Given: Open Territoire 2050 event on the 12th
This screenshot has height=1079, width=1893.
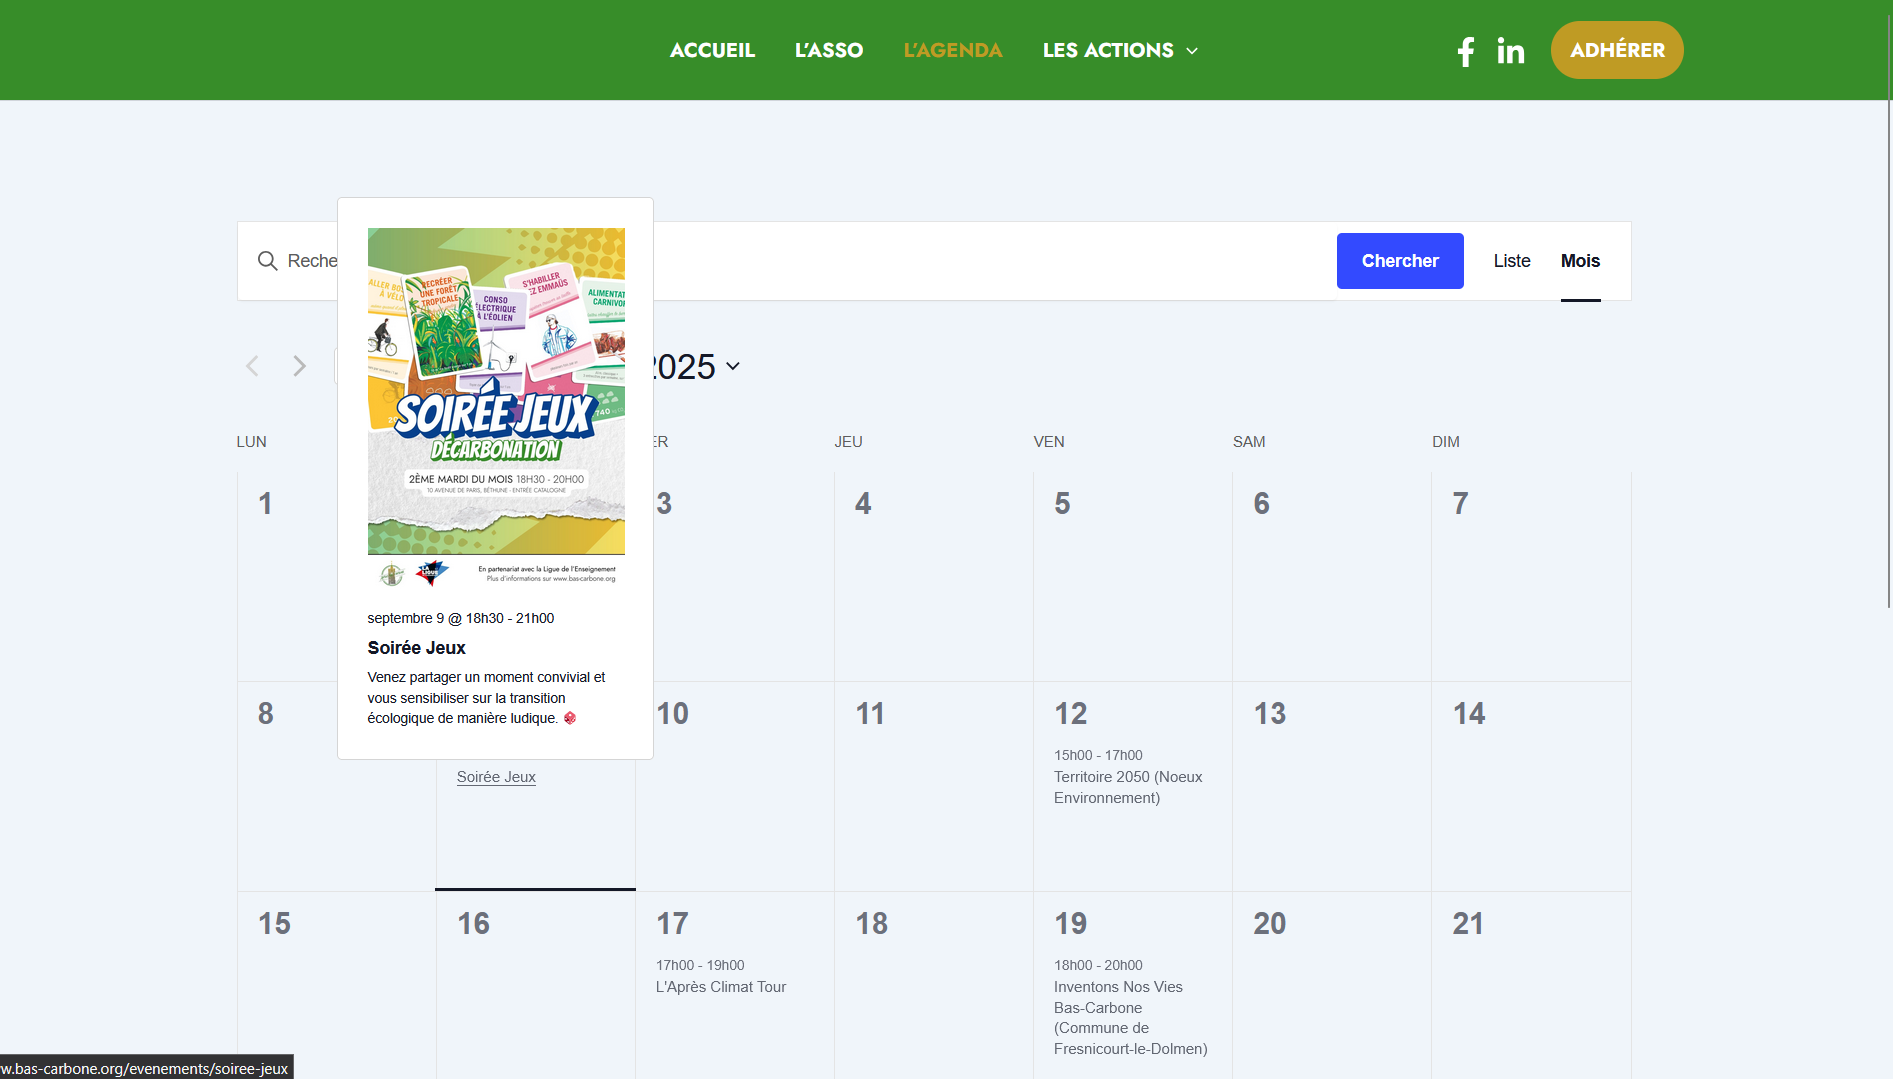Looking at the screenshot, I should coord(1127,787).
